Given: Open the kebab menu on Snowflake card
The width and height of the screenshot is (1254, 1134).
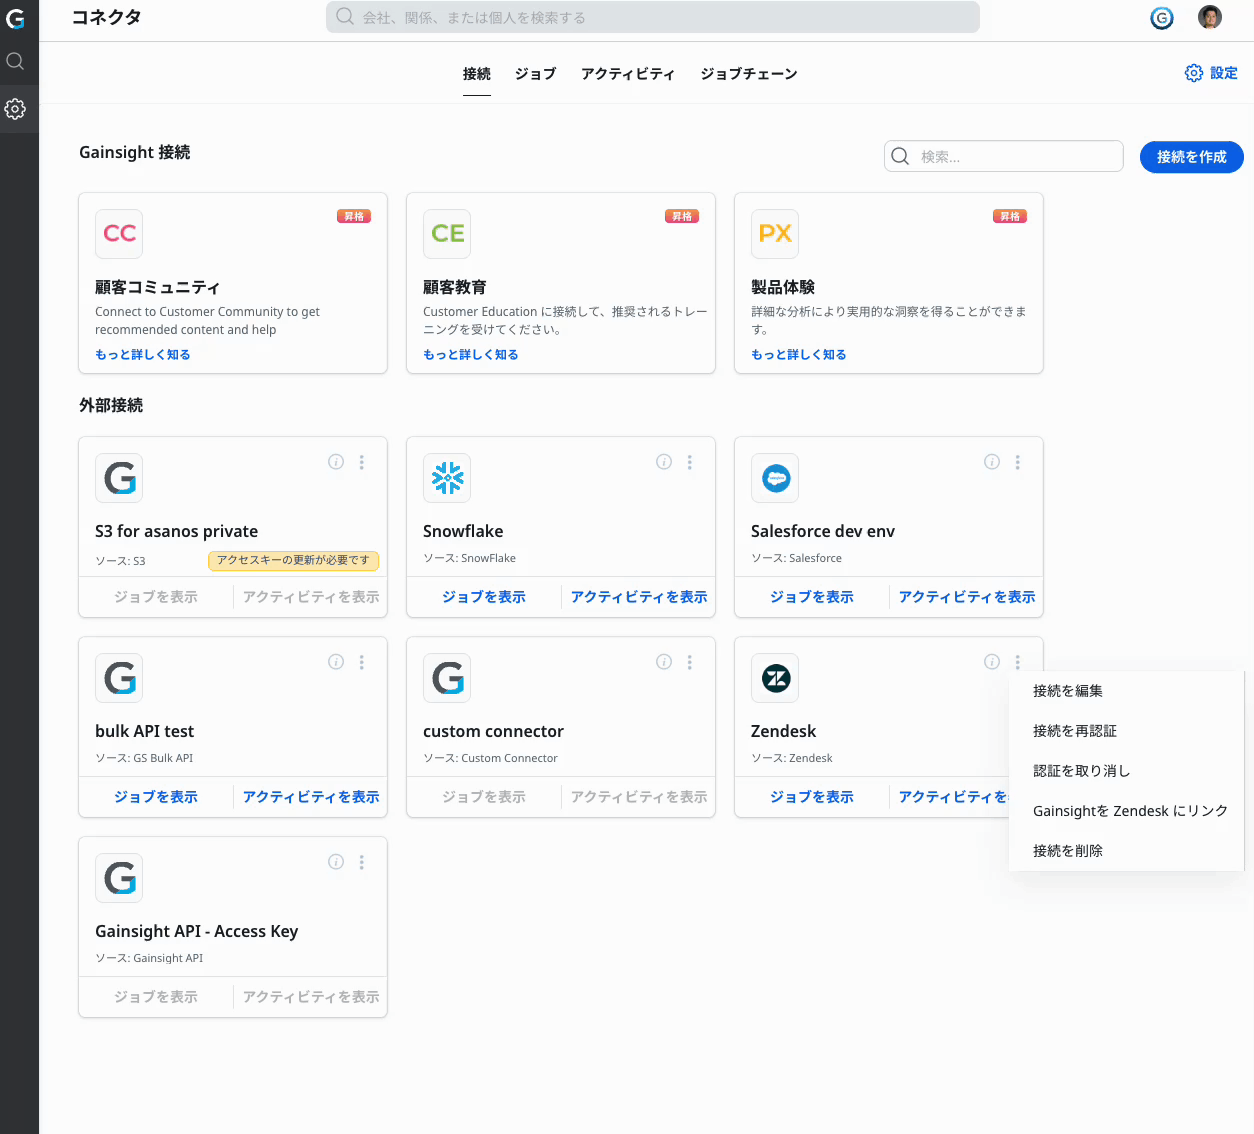Looking at the screenshot, I should click(x=690, y=462).
